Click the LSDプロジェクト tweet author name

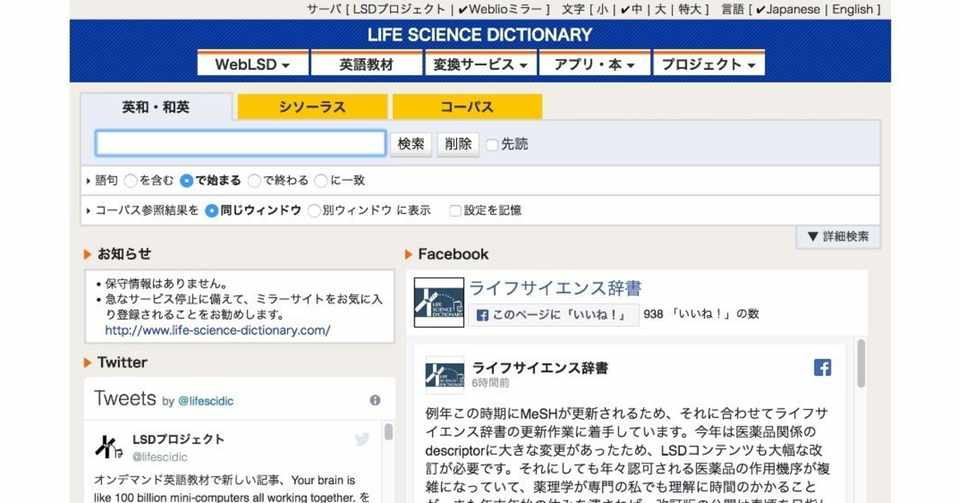point(178,439)
